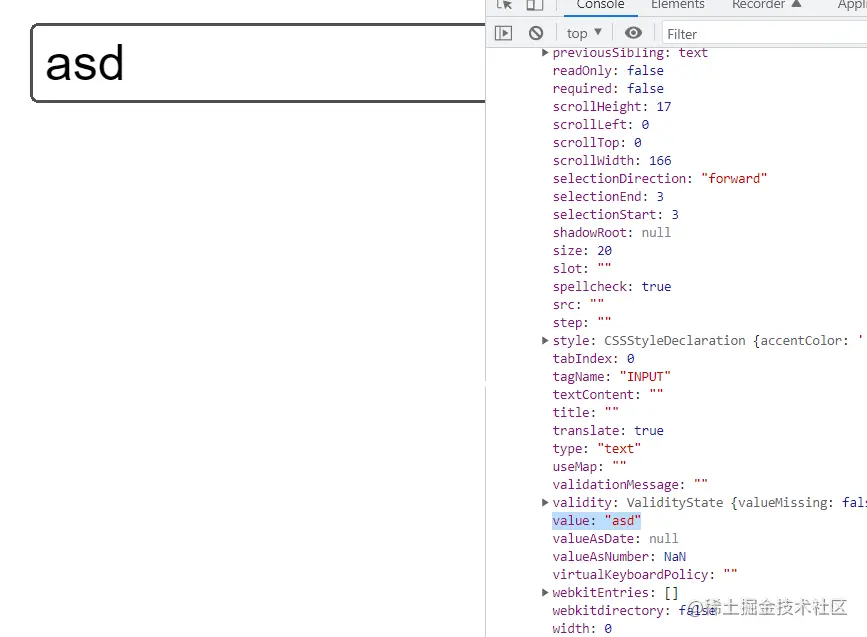
Task: Select the selectionStart: 3 row
Action: [x=615, y=215]
